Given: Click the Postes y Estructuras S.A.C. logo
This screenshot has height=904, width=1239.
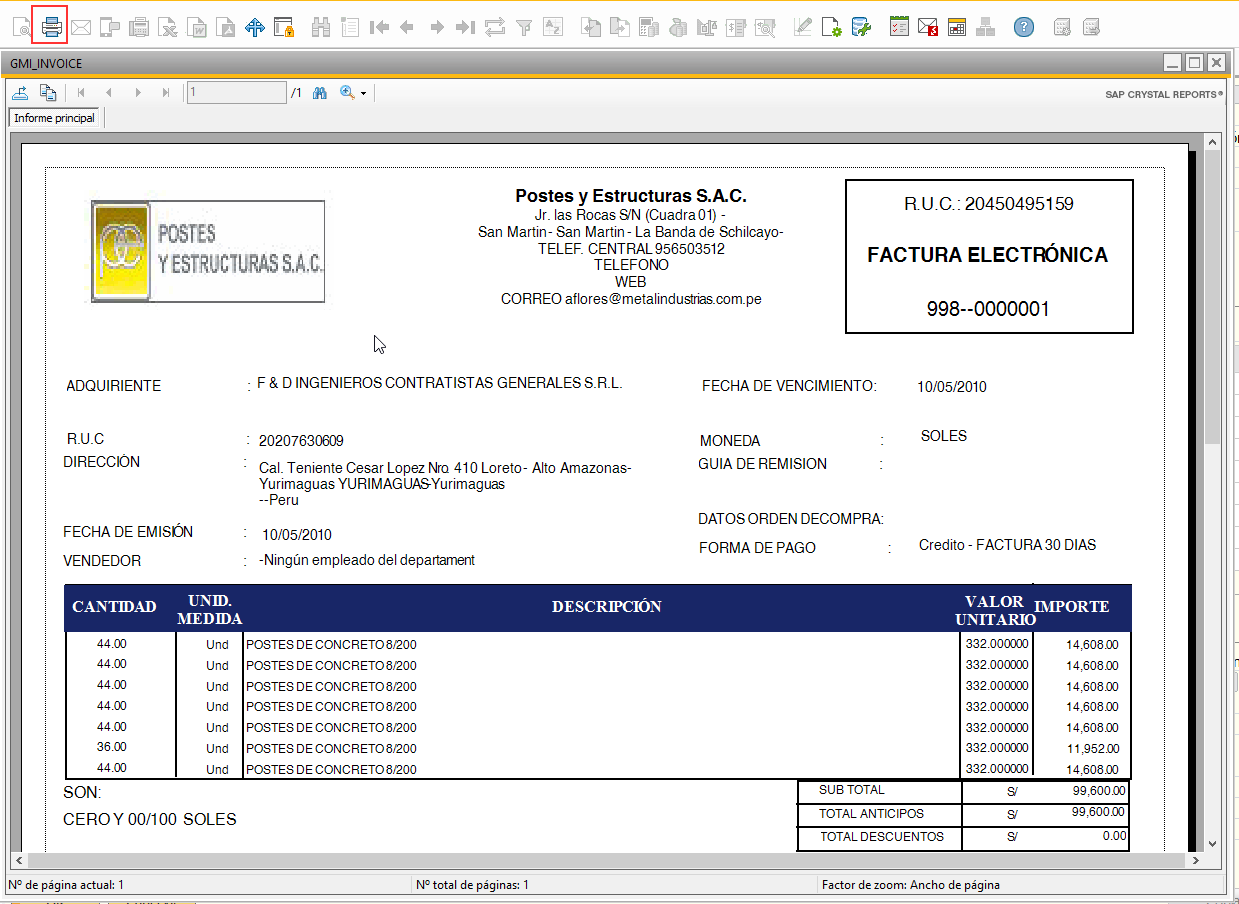Looking at the screenshot, I should click(x=208, y=251).
